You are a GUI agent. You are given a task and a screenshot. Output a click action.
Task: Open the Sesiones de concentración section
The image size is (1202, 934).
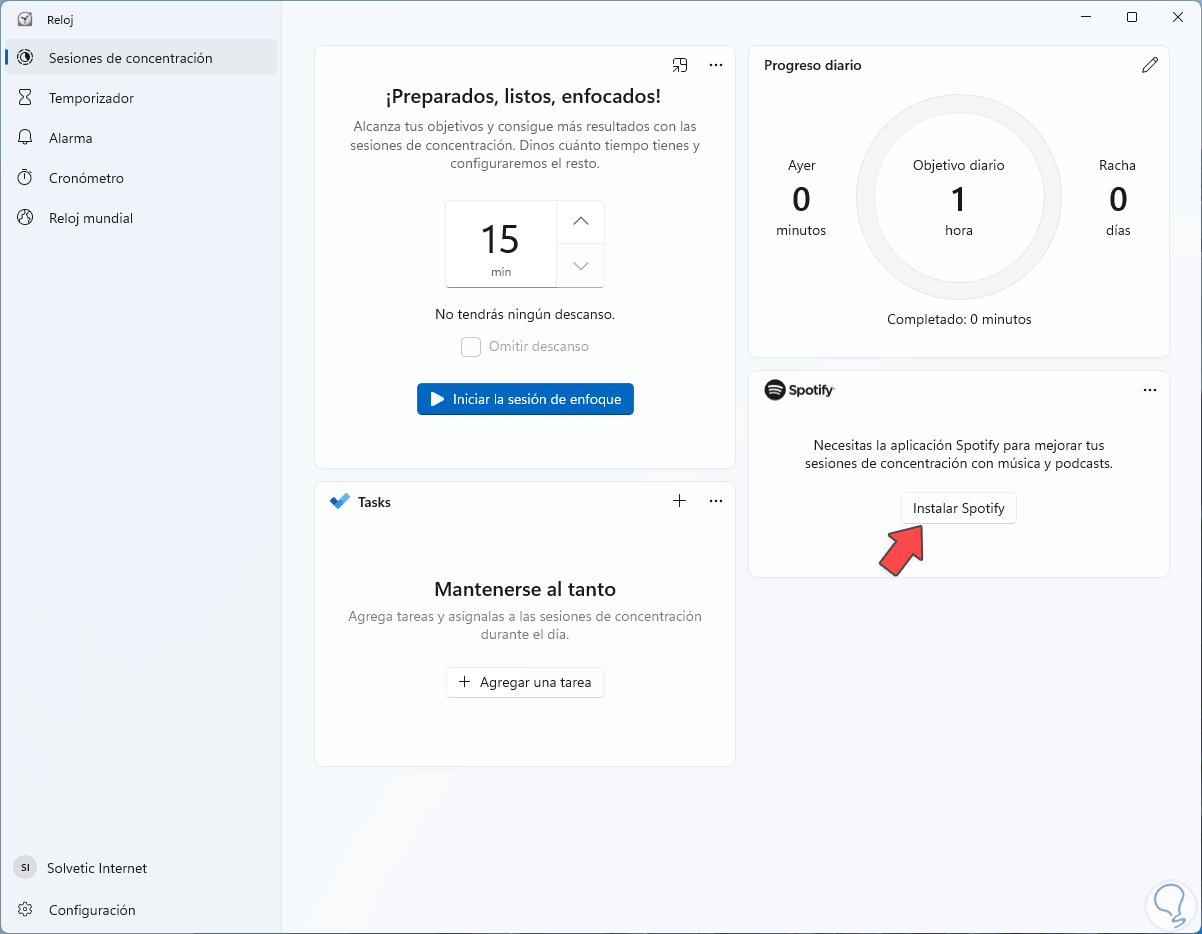(x=130, y=58)
